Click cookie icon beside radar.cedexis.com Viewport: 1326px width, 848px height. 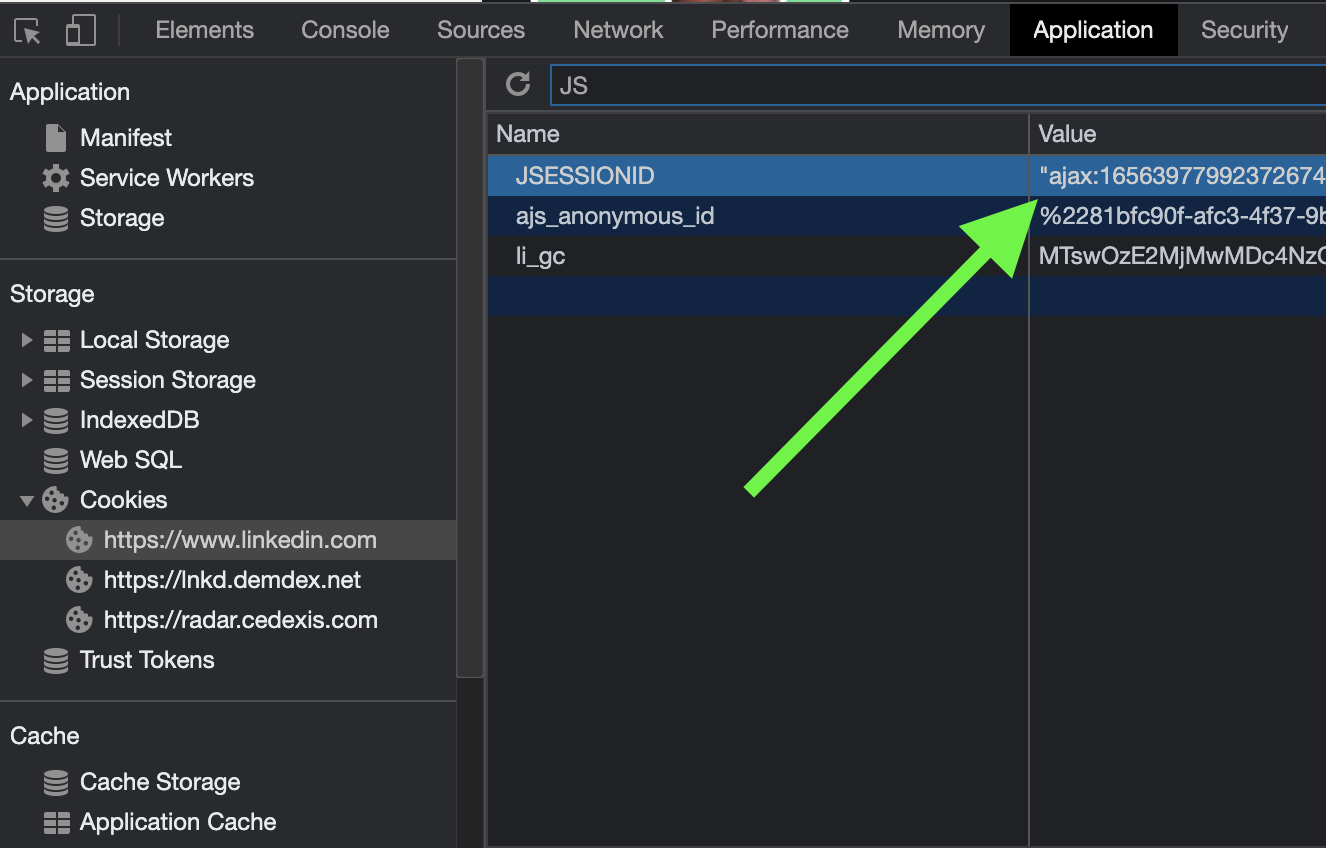click(x=79, y=620)
